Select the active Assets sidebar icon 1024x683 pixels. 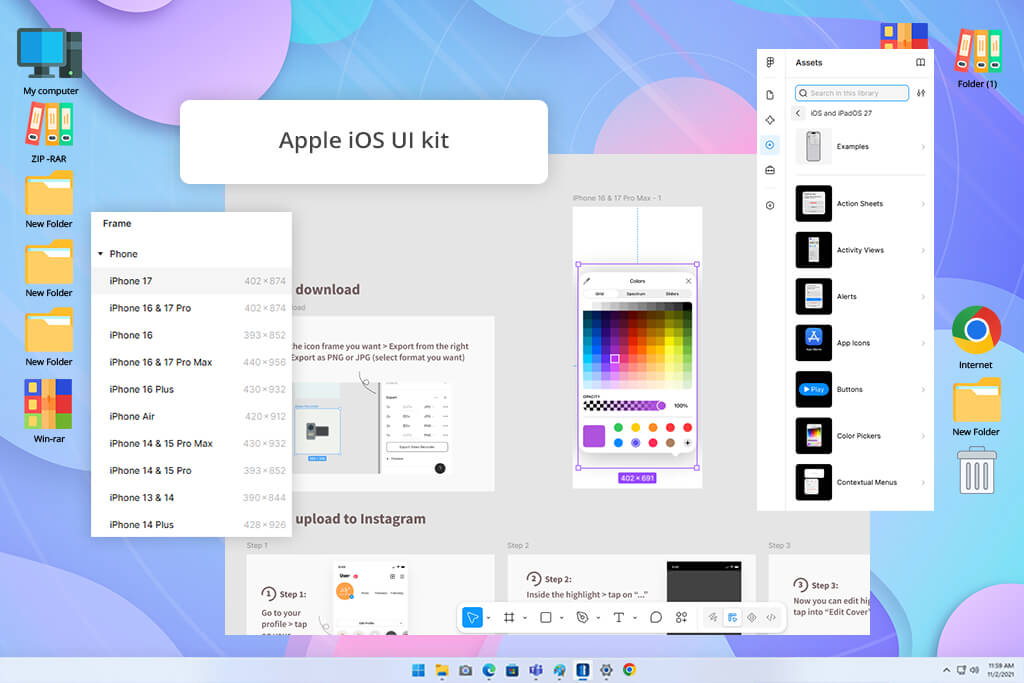(771, 145)
